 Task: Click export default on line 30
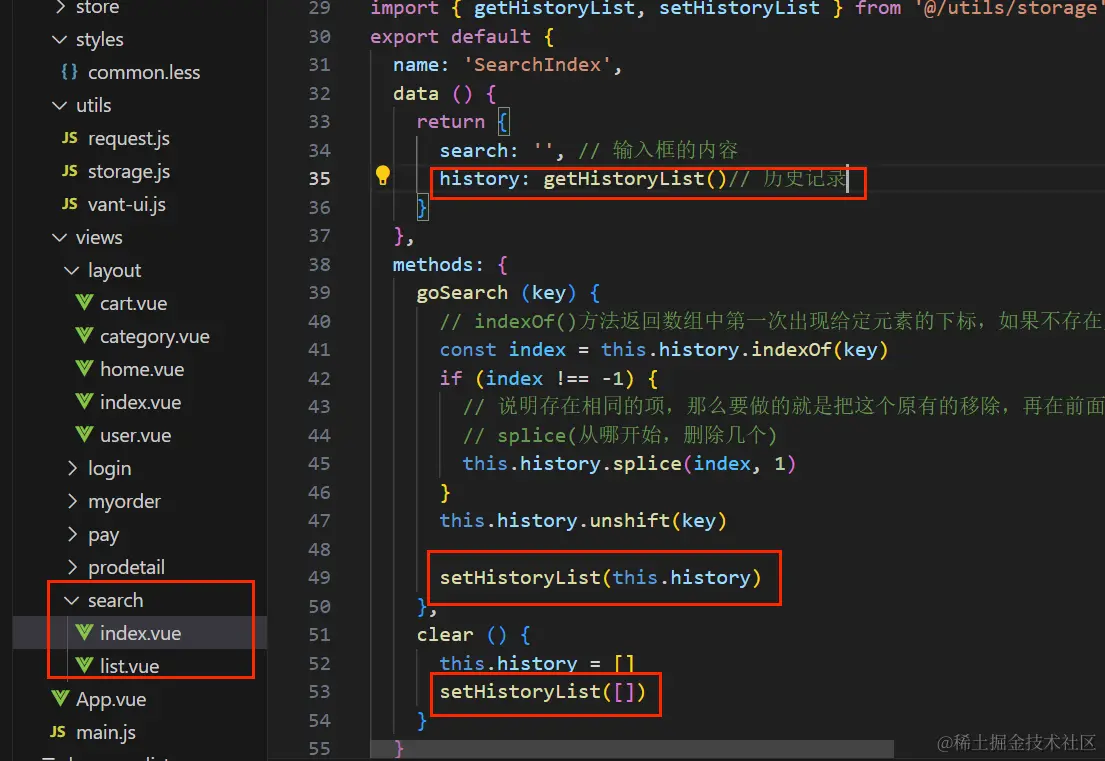click(450, 37)
